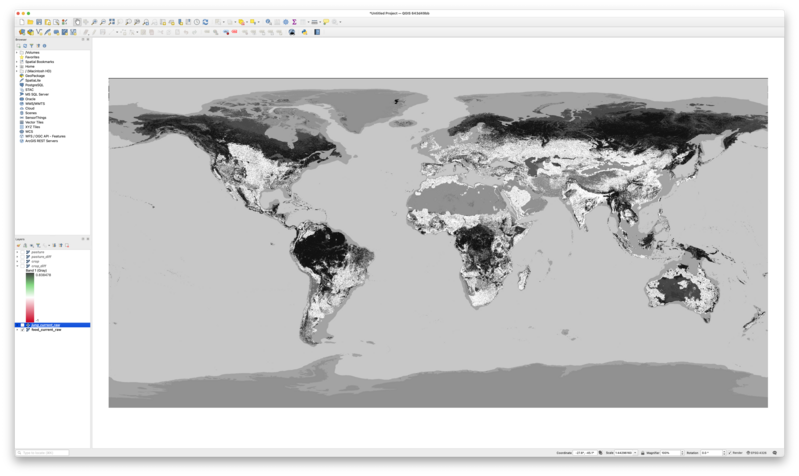Open the Statistical Summary sigma icon
This screenshot has height=476, width=799.
click(x=294, y=21)
